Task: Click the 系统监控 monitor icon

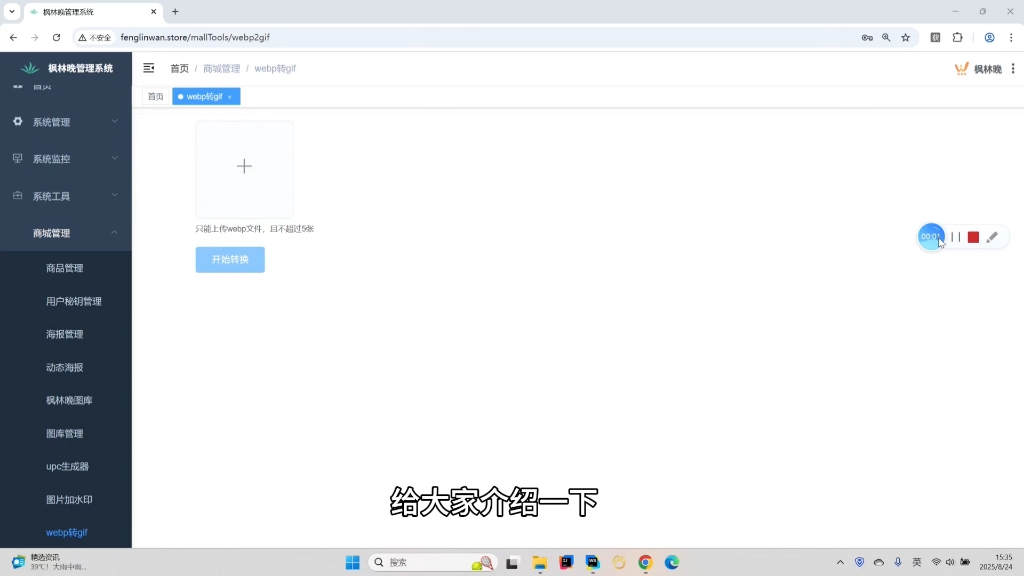Action: coord(18,159)
